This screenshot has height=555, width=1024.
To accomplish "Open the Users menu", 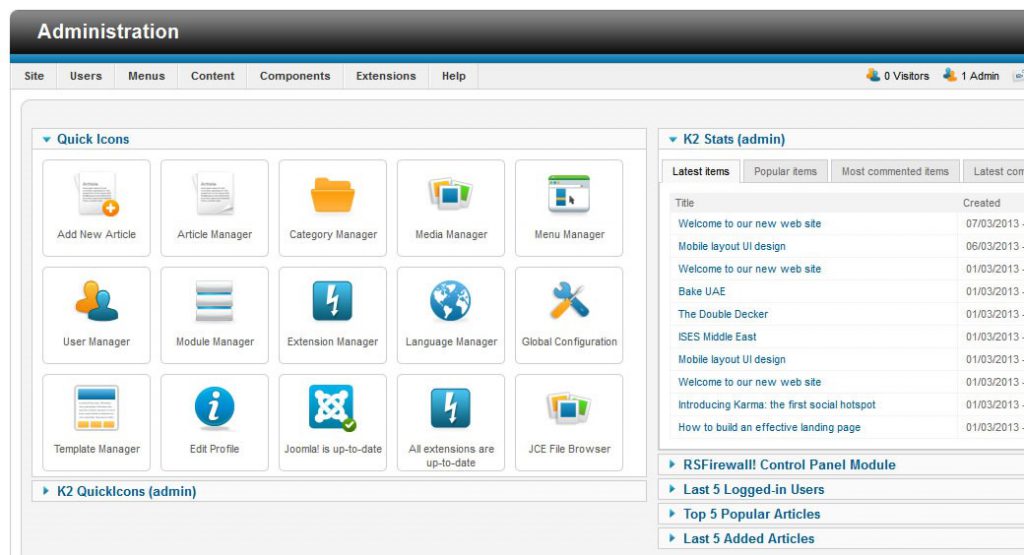I will [86, 76].
